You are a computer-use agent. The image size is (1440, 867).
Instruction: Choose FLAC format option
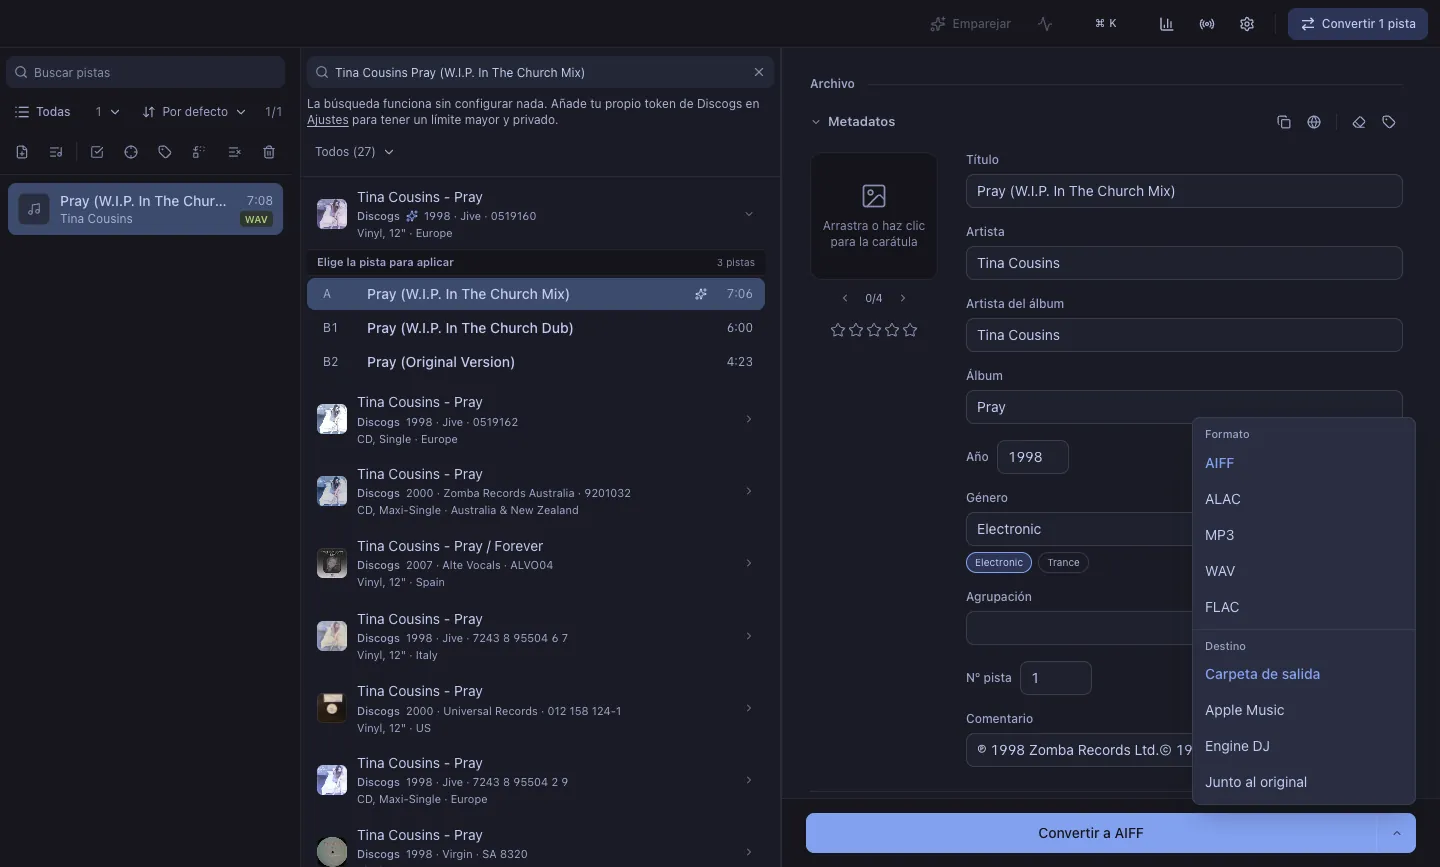pyautogui.click(x=1304, y=607)
